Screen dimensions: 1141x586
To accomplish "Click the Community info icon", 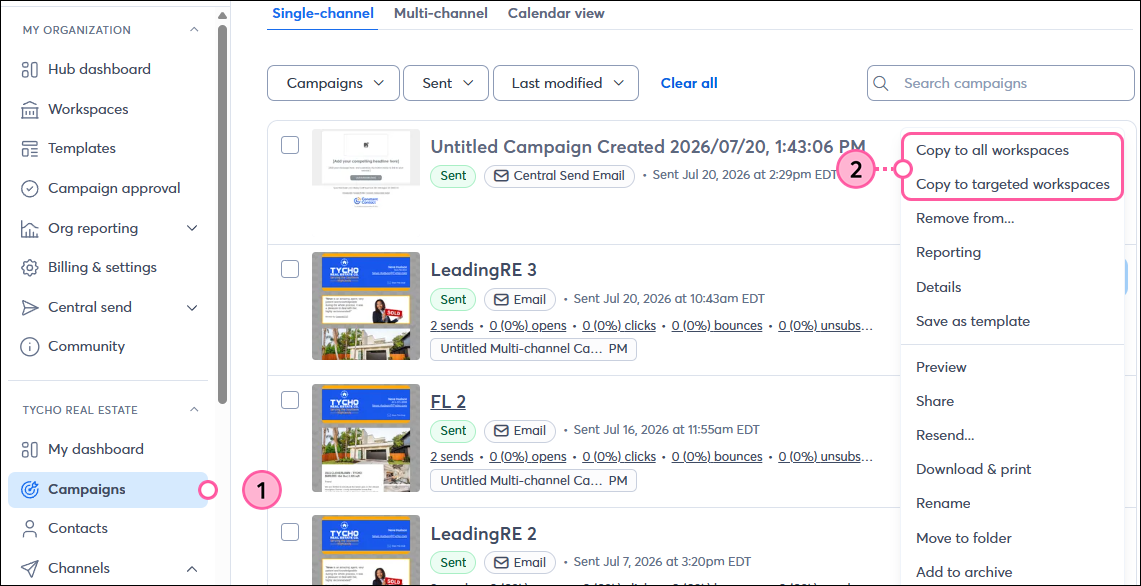I will tap(29, 347).
